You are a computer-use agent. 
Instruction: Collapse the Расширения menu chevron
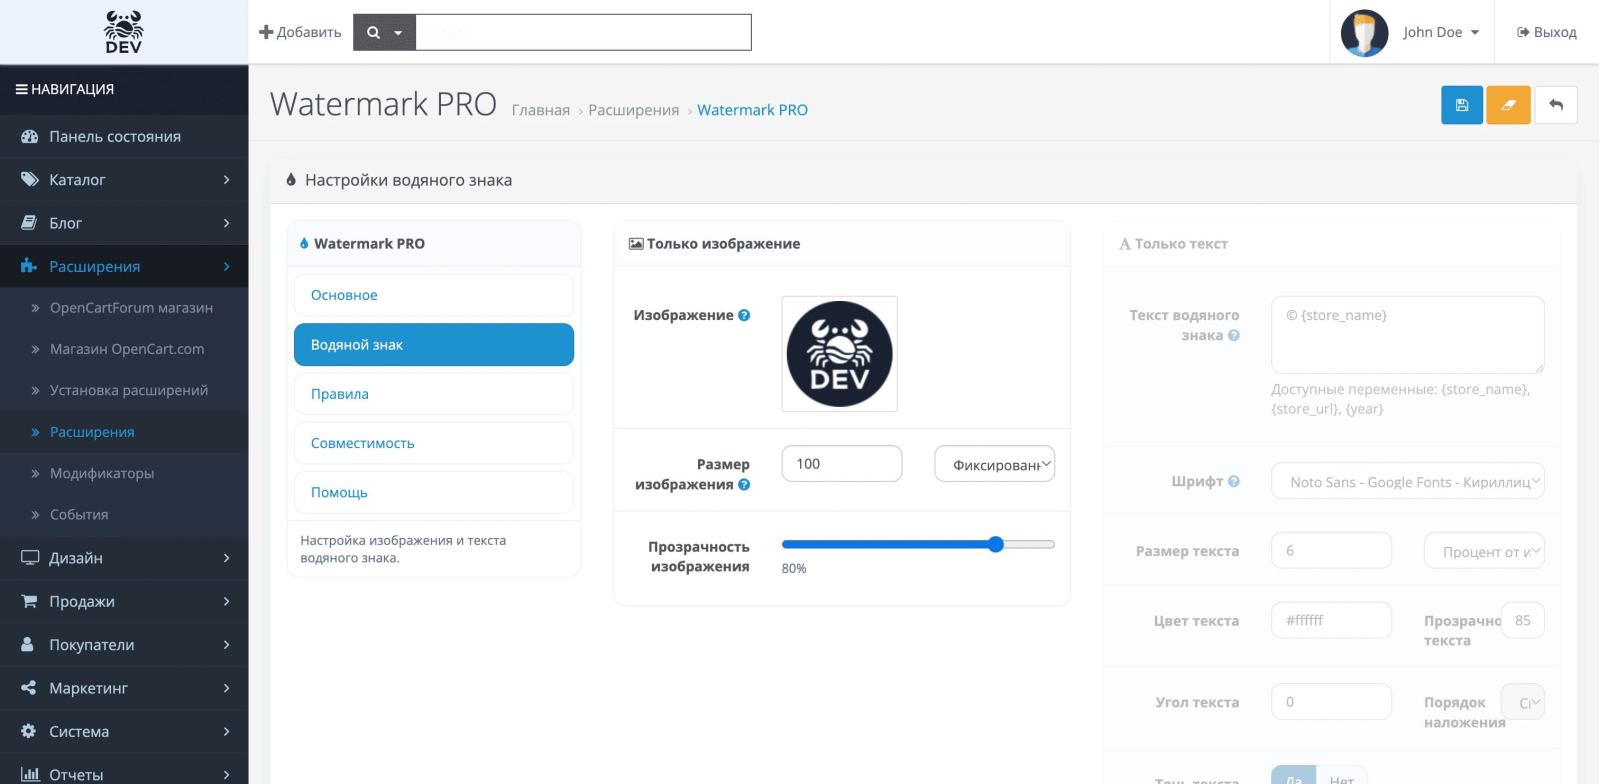click(x=226, y=266)
